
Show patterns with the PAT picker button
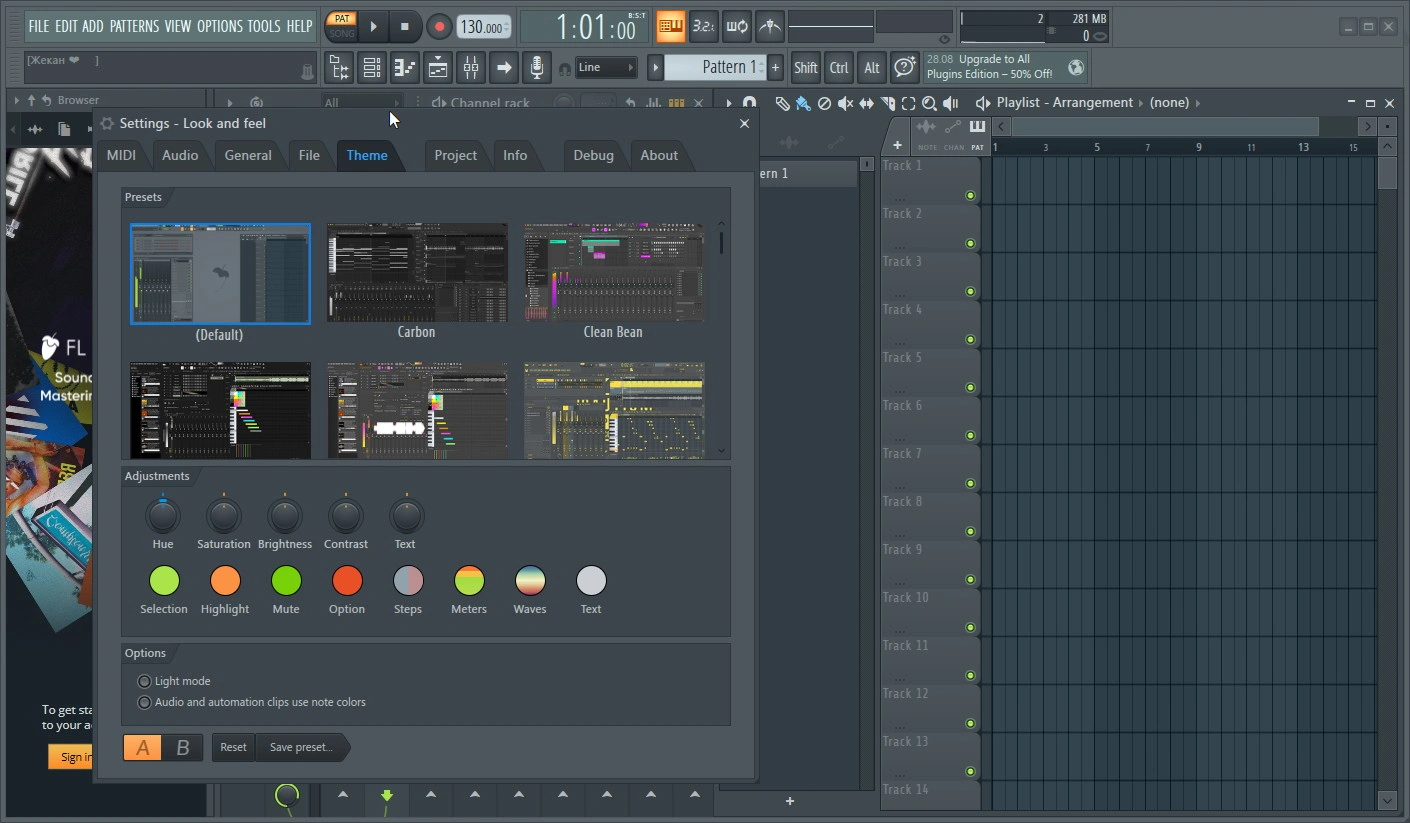click(977, 132)
